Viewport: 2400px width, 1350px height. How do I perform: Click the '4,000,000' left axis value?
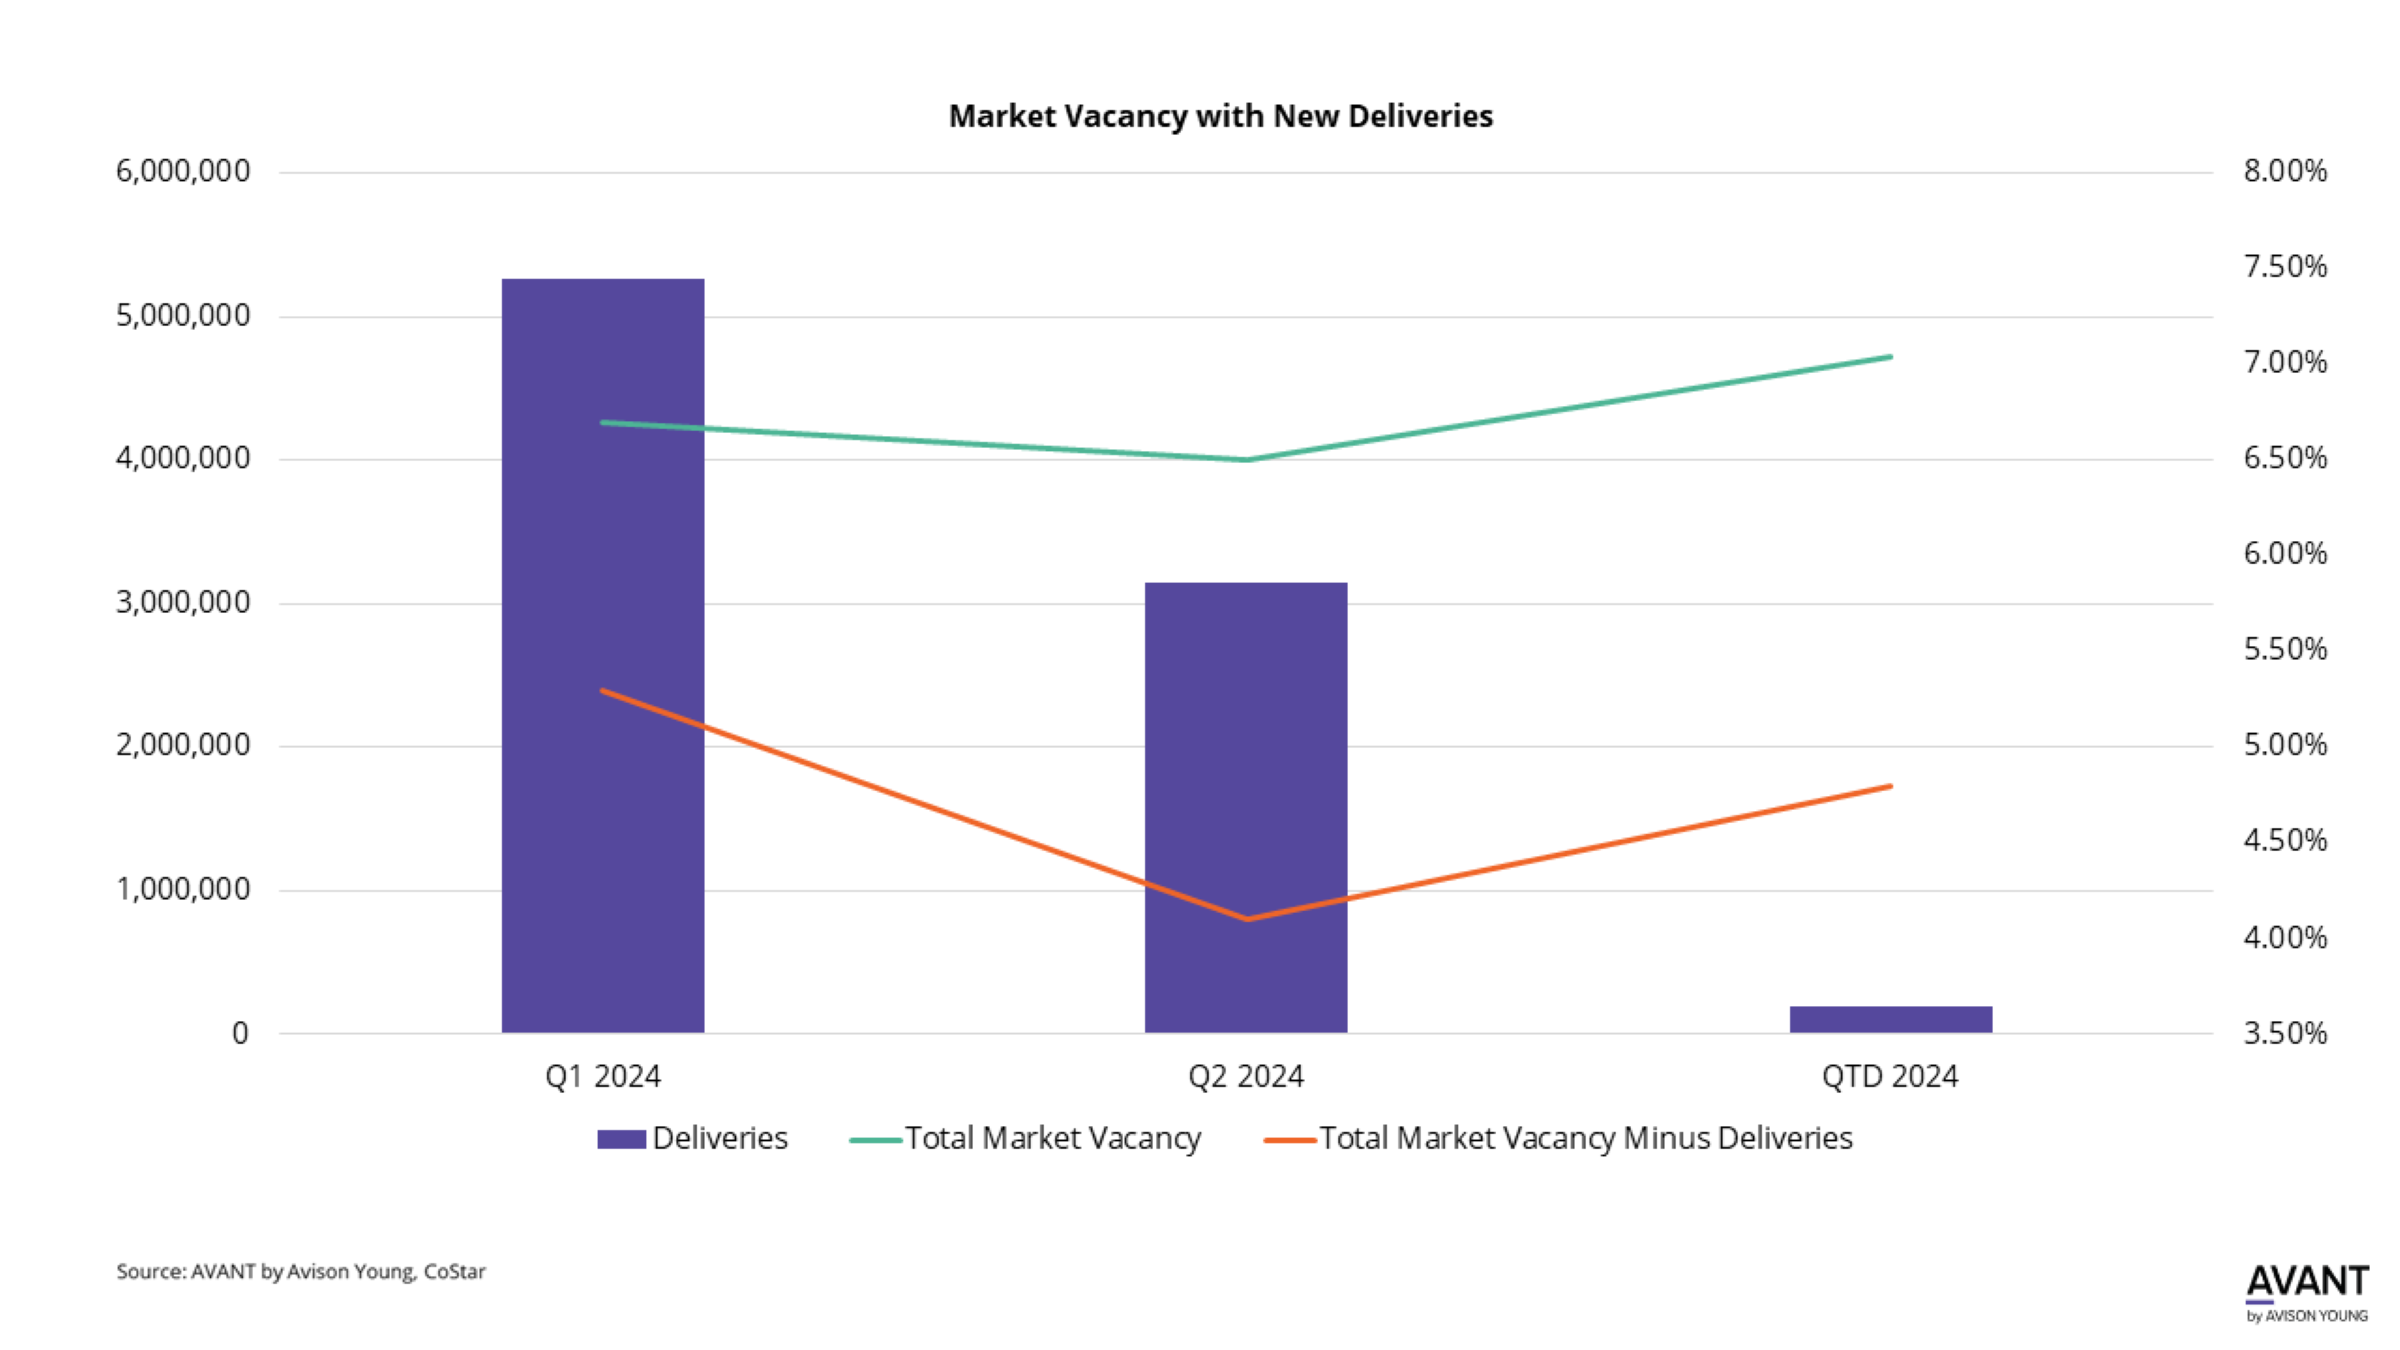coord(183,459)
